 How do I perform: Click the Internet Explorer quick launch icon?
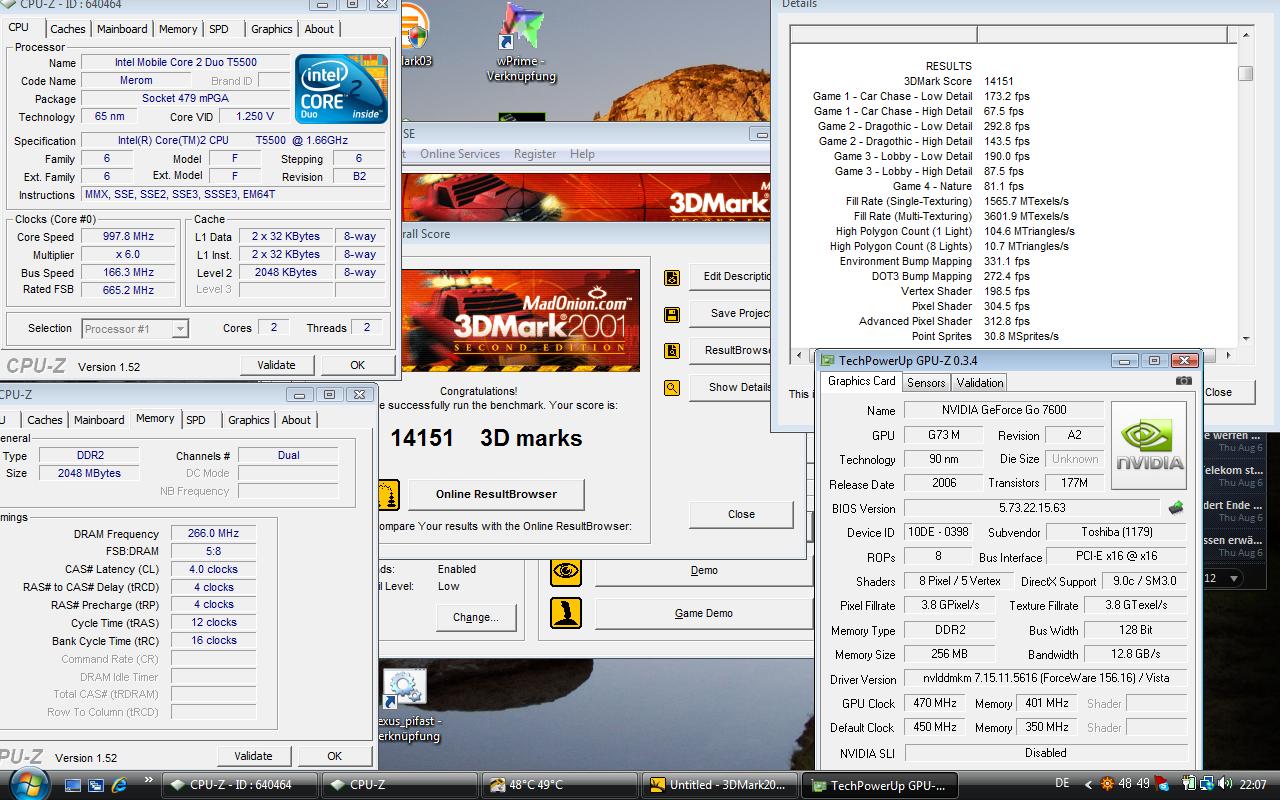(119, 785)
